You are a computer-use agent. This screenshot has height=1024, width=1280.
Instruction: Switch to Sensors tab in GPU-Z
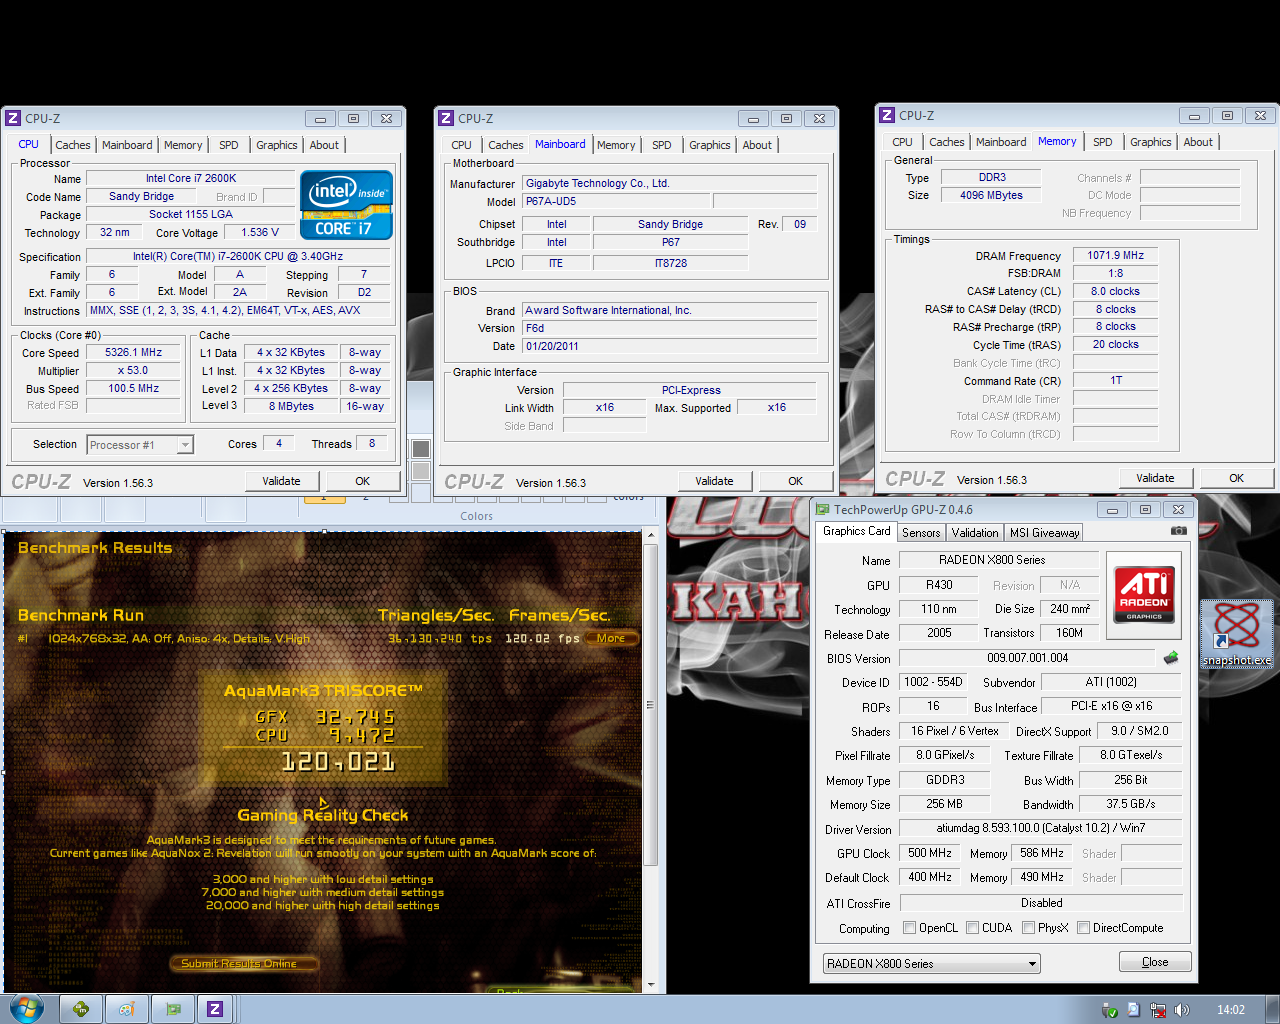tap(921, 533)
